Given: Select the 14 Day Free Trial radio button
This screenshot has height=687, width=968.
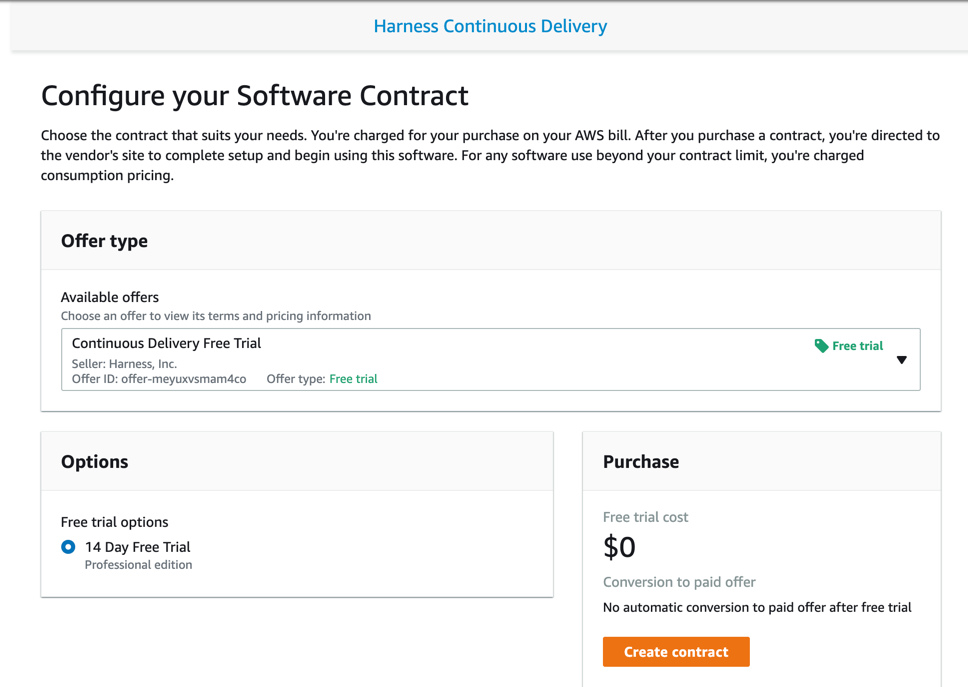Looking at the screenshot, I should (69, 547).
